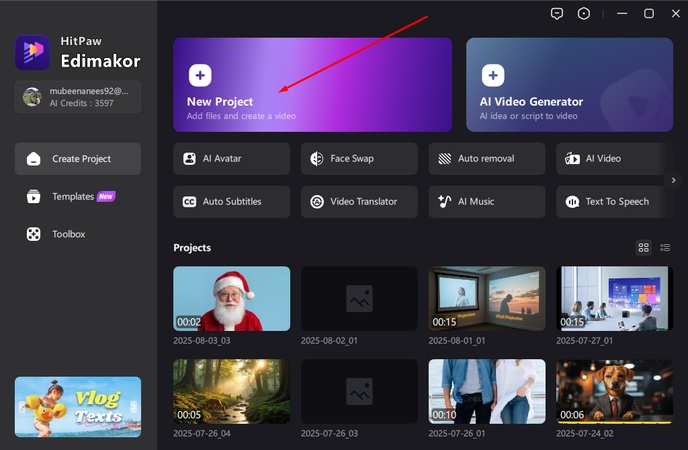Viewport: 688px width, 450px height.
Task: Expand more AI tools with right chevron
Action: pyautogui.click(x=673, y=180)
